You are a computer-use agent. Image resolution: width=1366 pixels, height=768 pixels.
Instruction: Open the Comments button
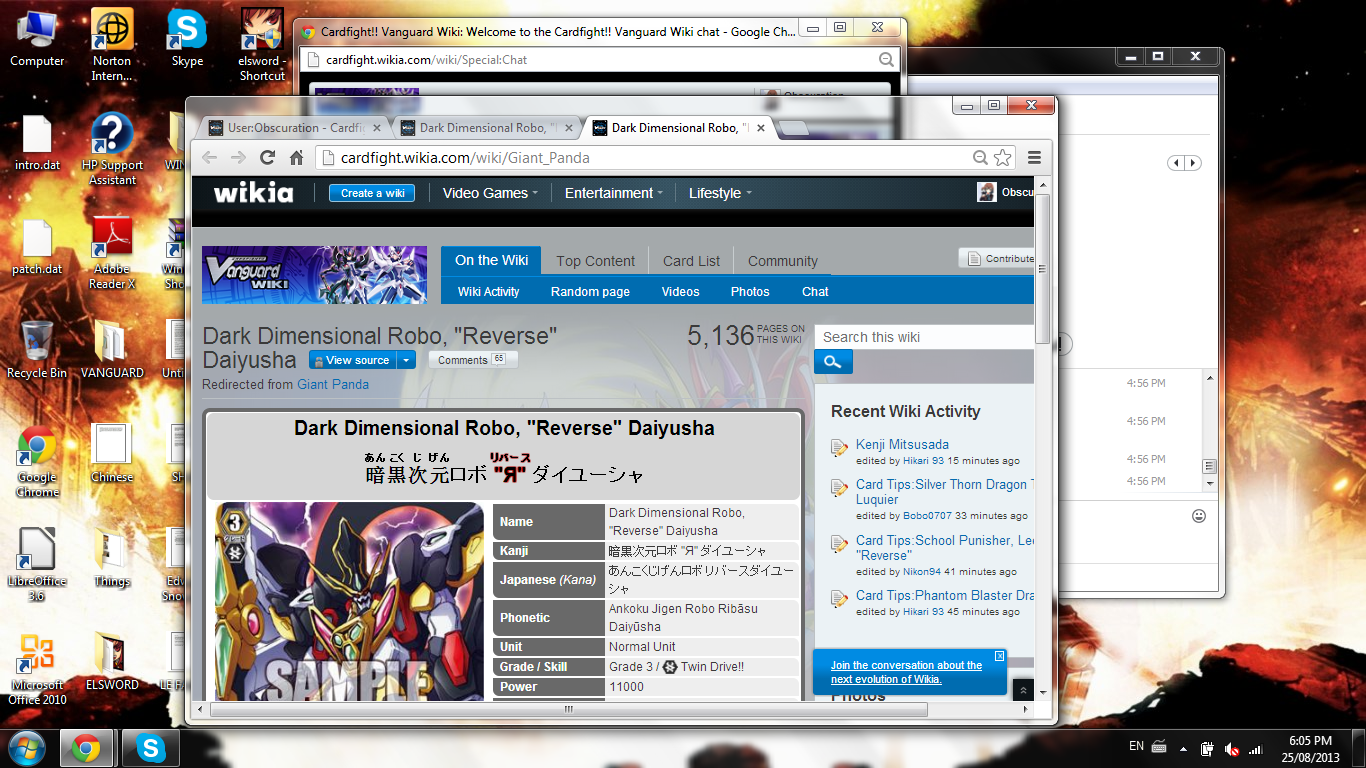(x=473, y=360)
